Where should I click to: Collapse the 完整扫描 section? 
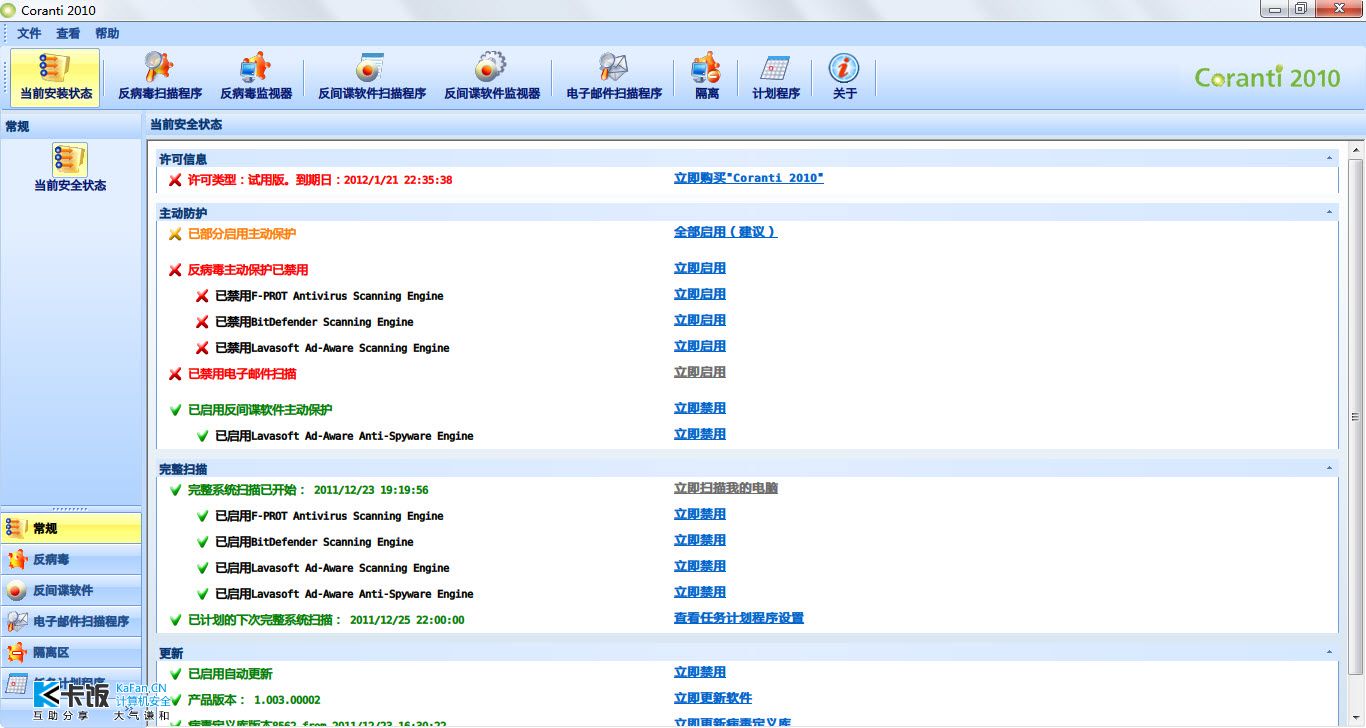click(x=1329, y=468)
